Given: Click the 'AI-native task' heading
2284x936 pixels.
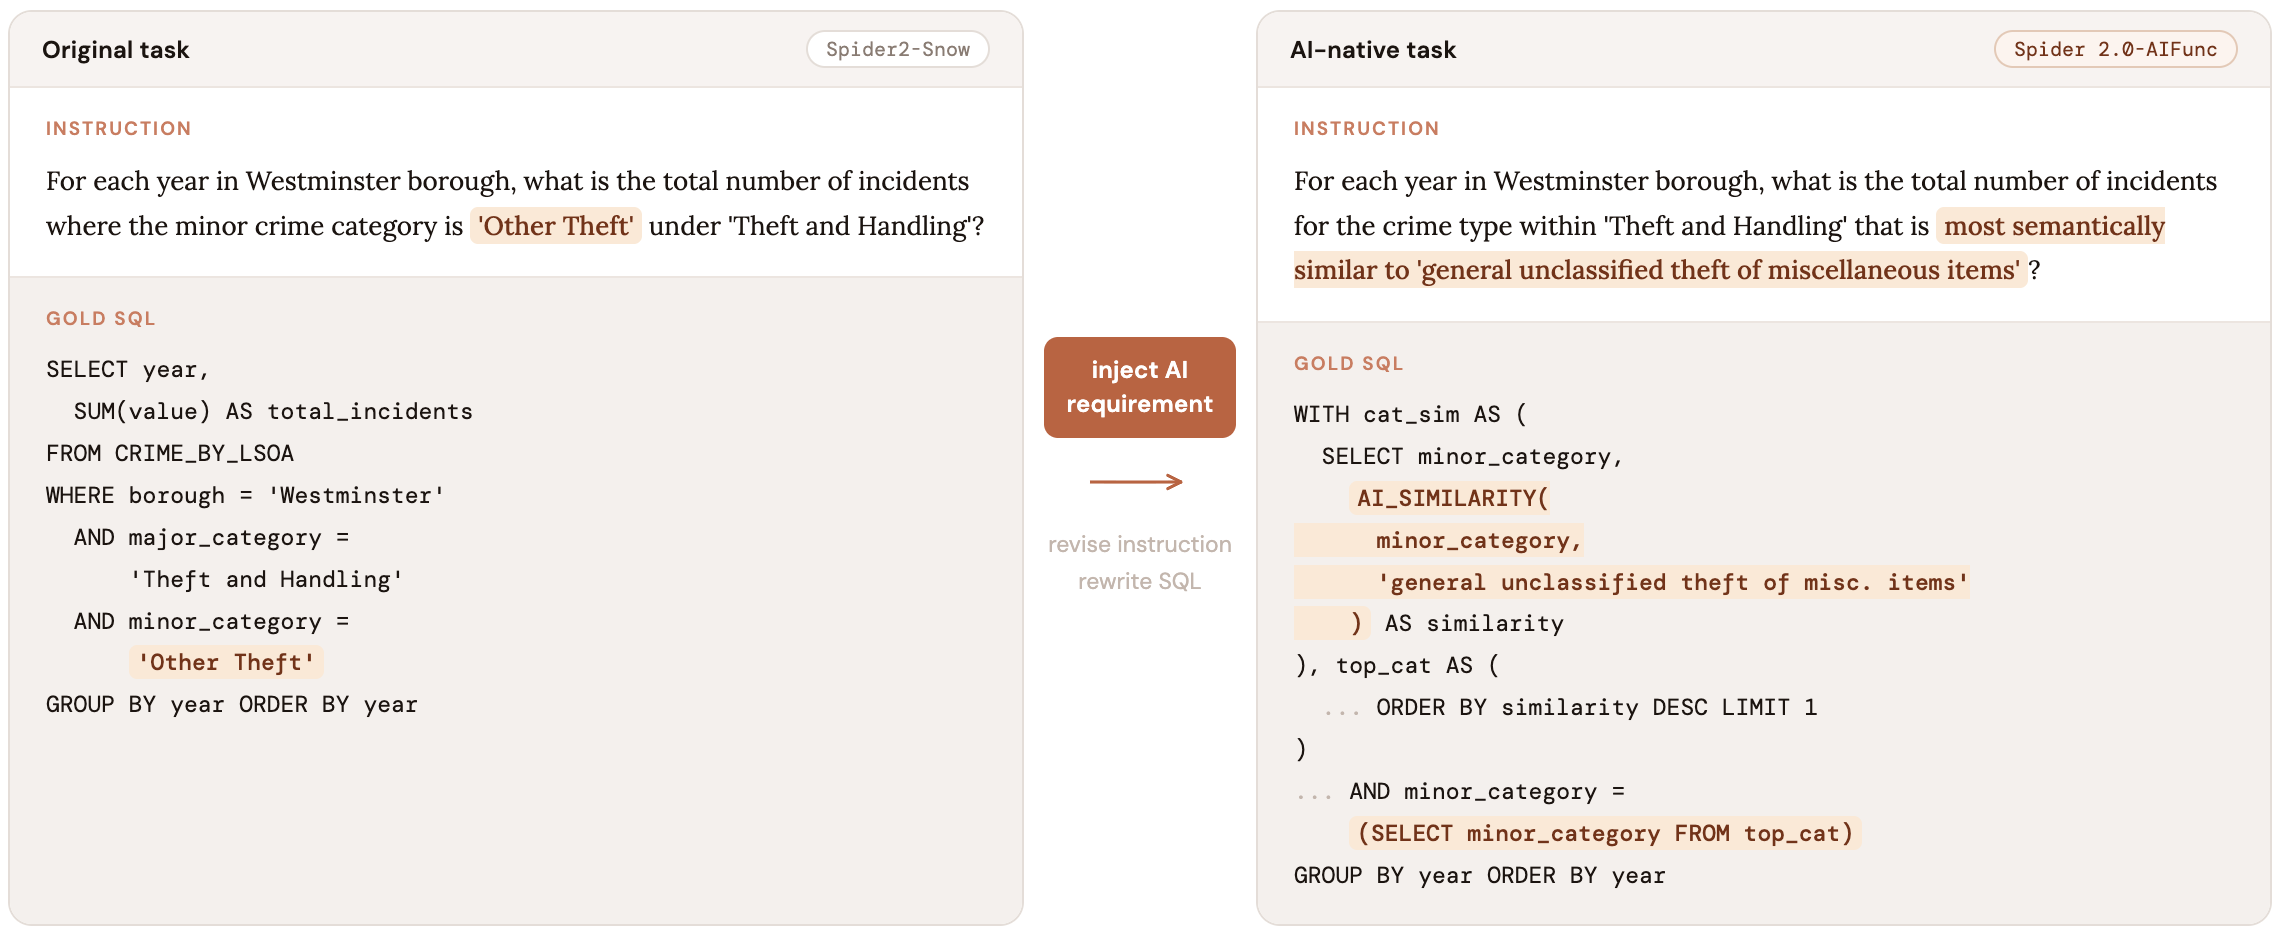Looking at the screenshot, I should tap(1373, 50).
